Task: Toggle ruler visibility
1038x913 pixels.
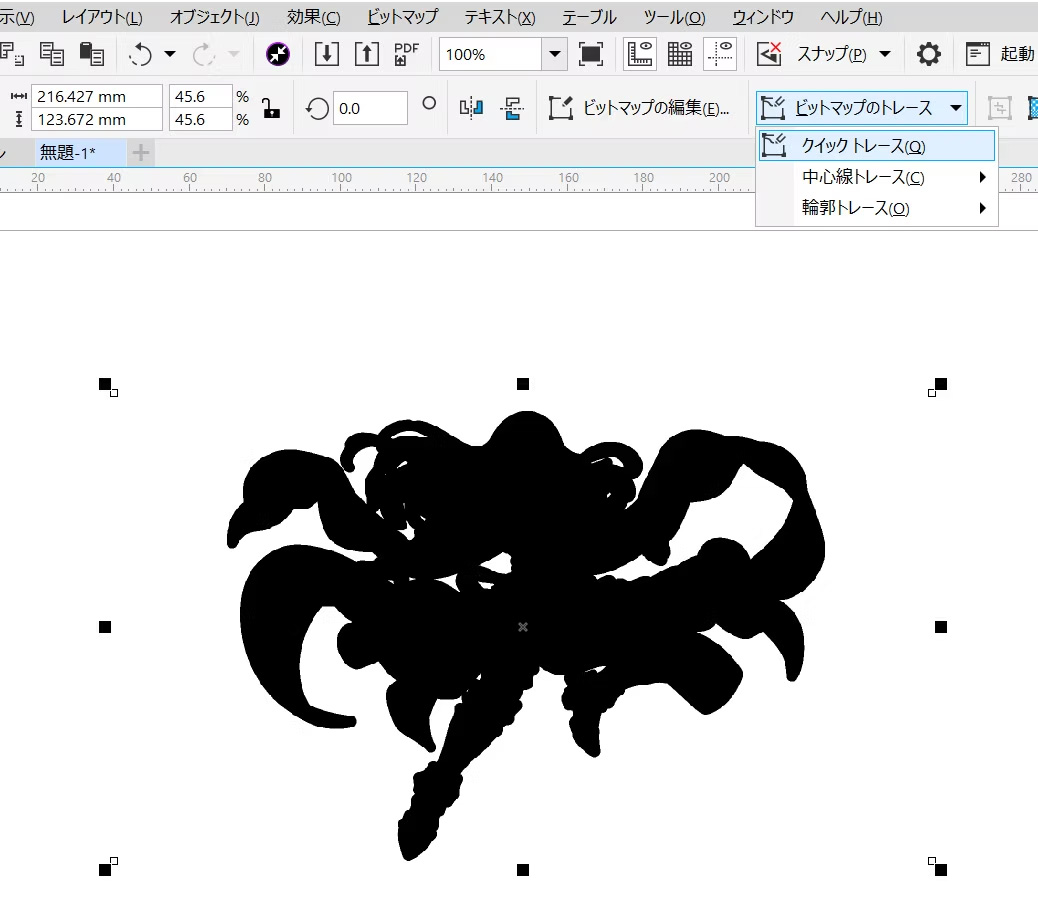Action: click(640, 54)
